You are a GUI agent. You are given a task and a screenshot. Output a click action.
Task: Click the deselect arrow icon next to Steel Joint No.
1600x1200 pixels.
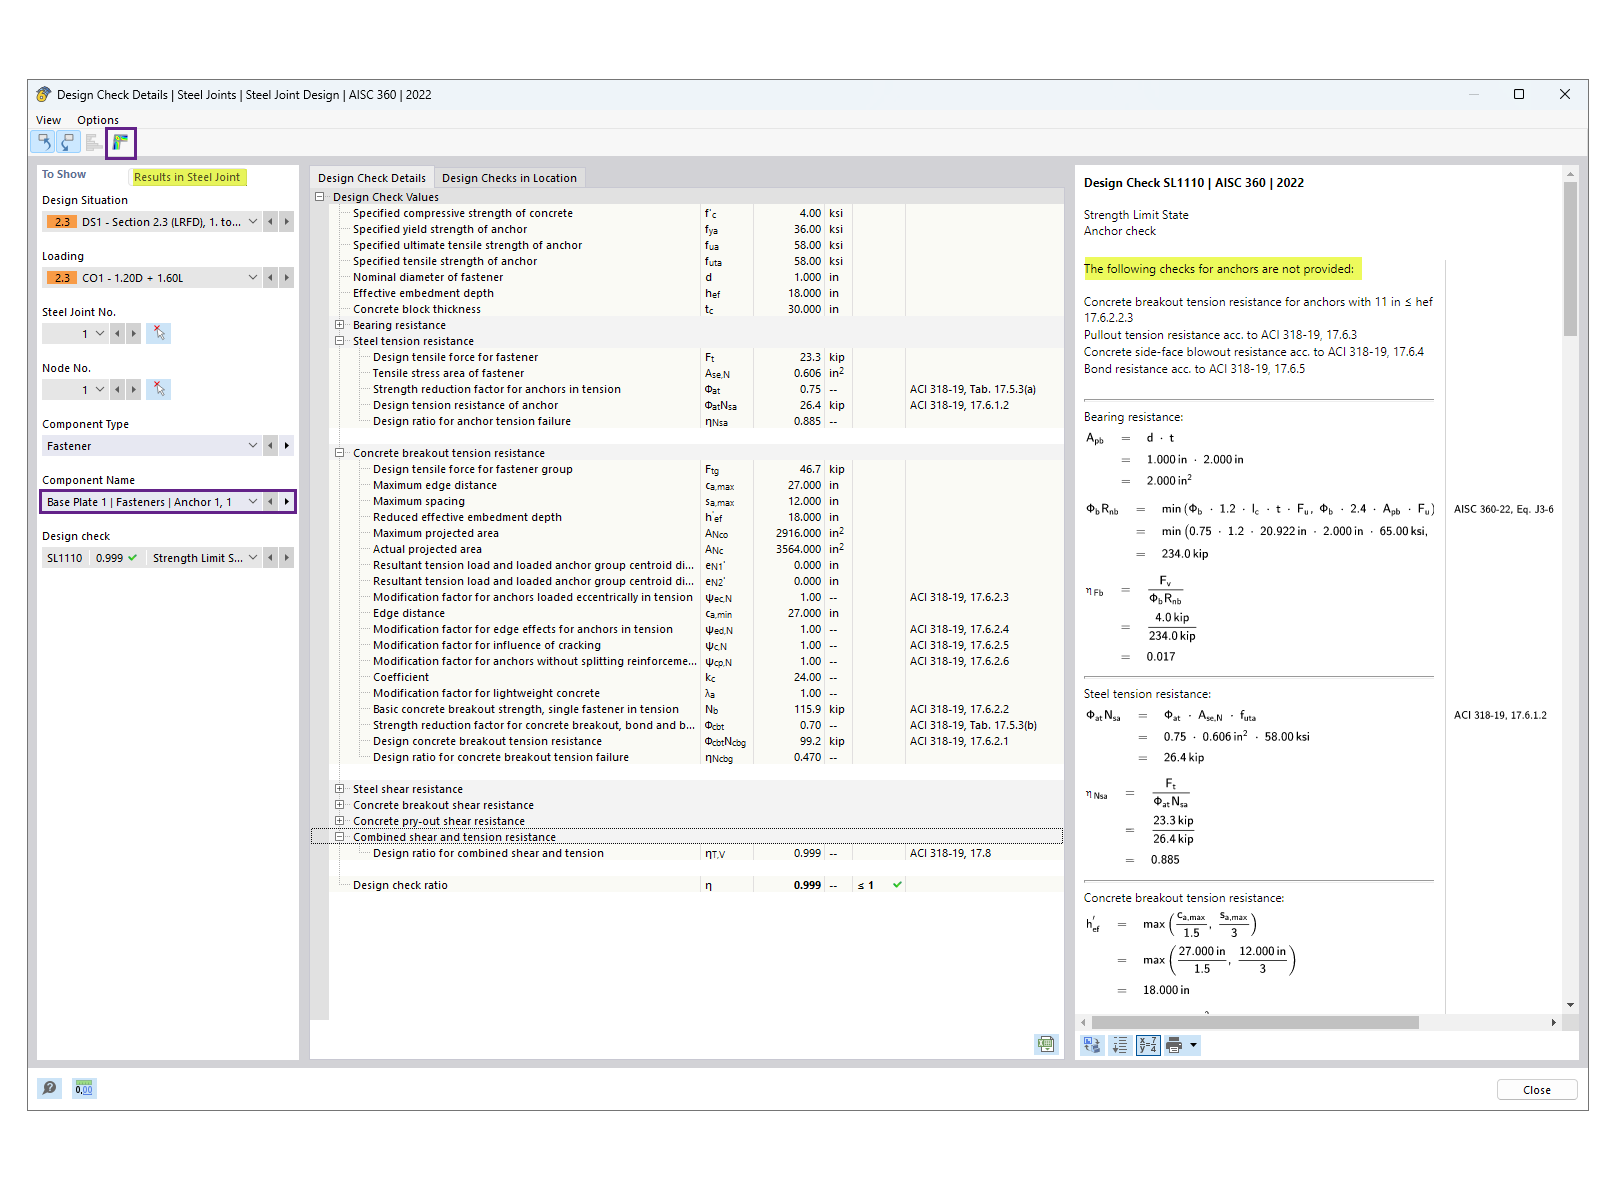pos(158,333)
